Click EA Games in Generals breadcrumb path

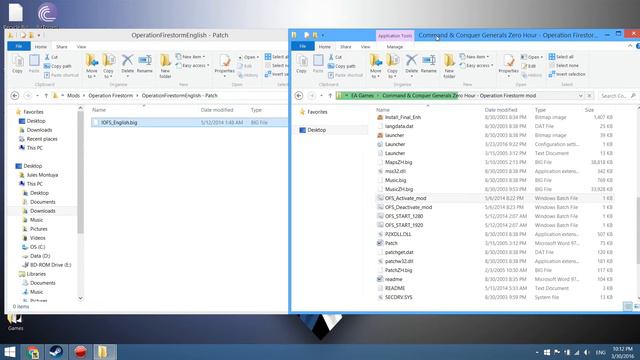(x=362, y=96)
